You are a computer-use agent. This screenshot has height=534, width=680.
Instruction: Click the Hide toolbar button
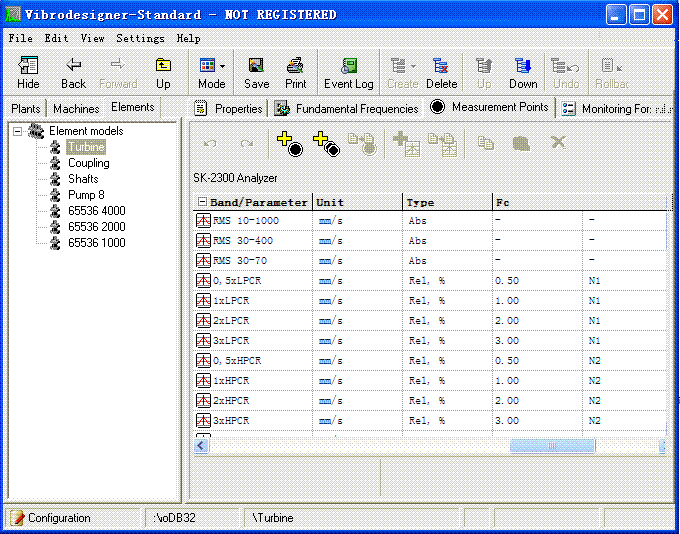coord(28,72)
